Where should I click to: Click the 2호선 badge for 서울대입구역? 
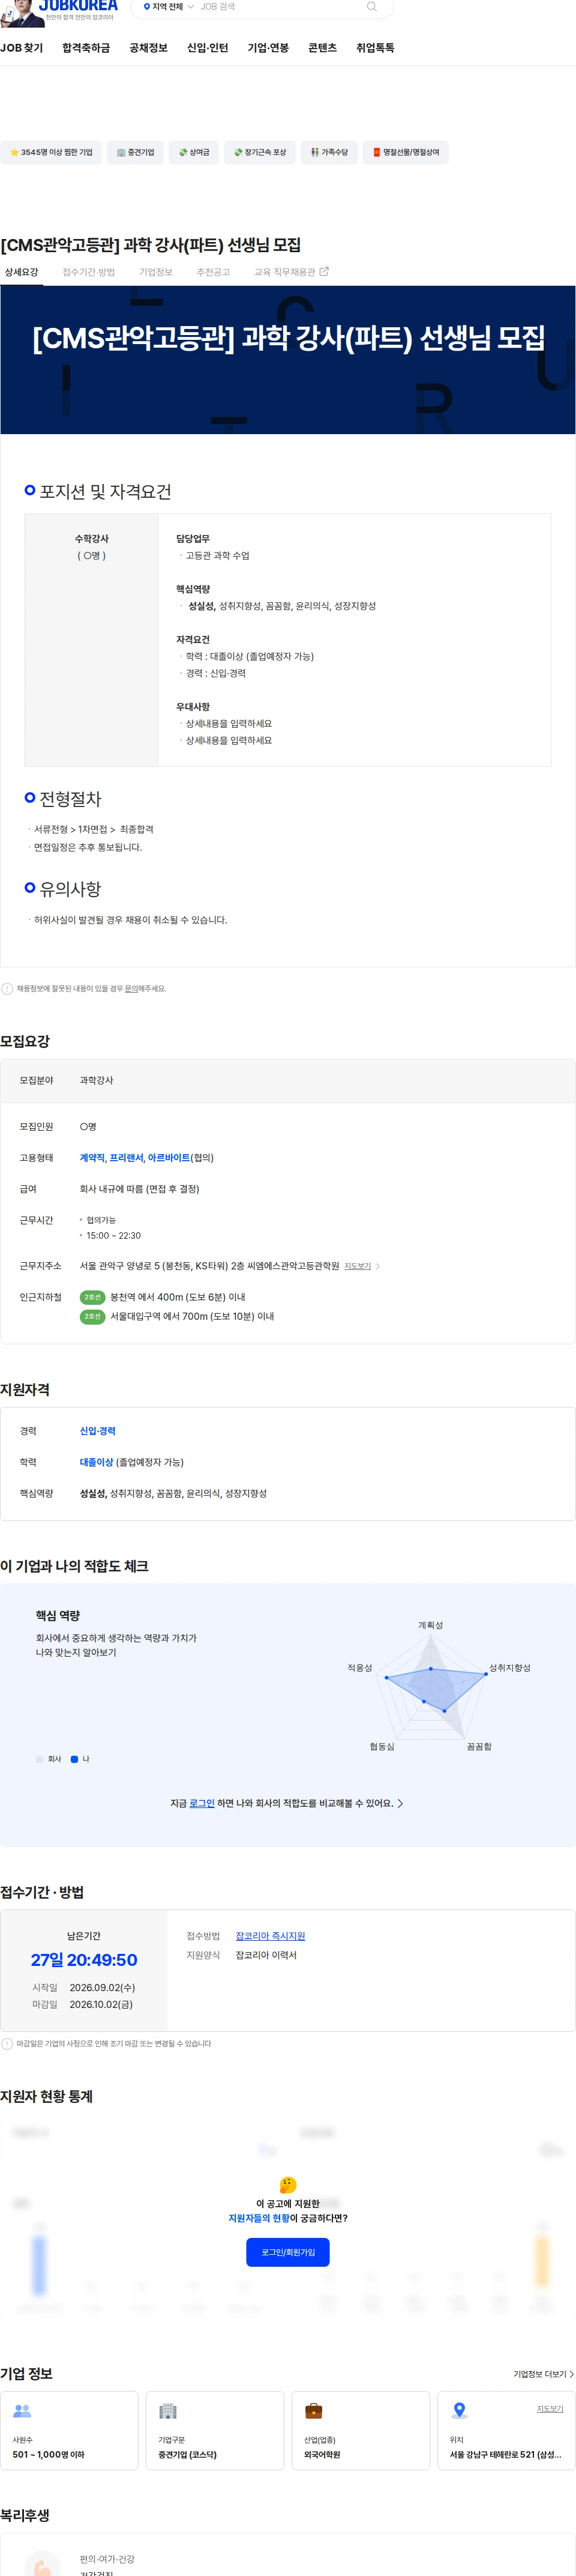coord(92,1316)
